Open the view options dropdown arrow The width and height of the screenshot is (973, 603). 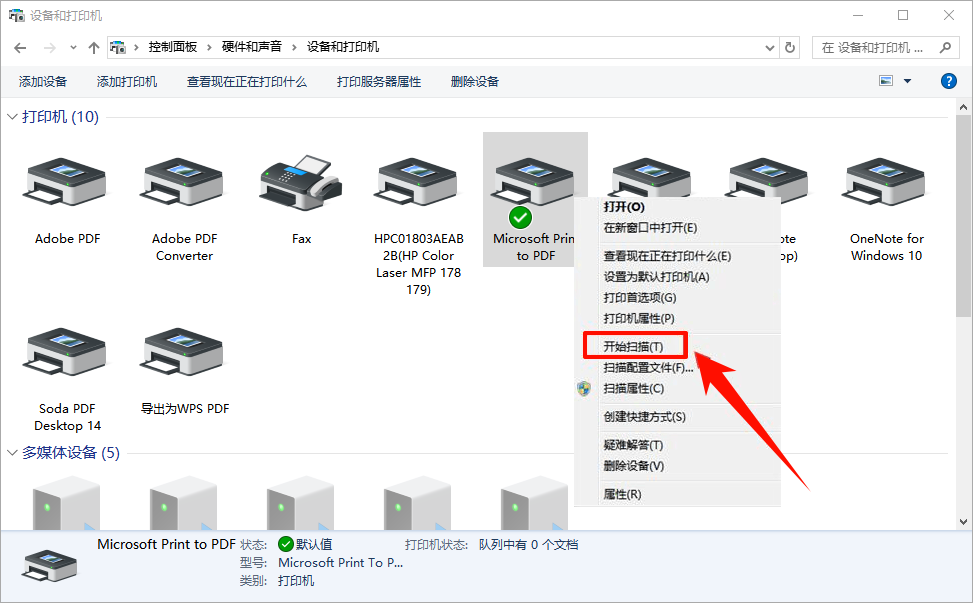tap(907, 81)
